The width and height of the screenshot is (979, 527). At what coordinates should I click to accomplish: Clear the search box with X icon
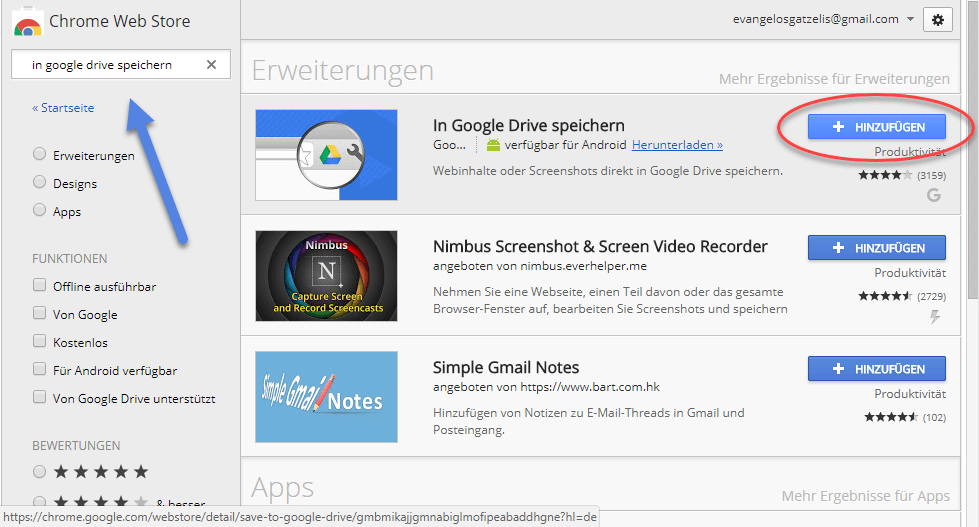[211, 65]
